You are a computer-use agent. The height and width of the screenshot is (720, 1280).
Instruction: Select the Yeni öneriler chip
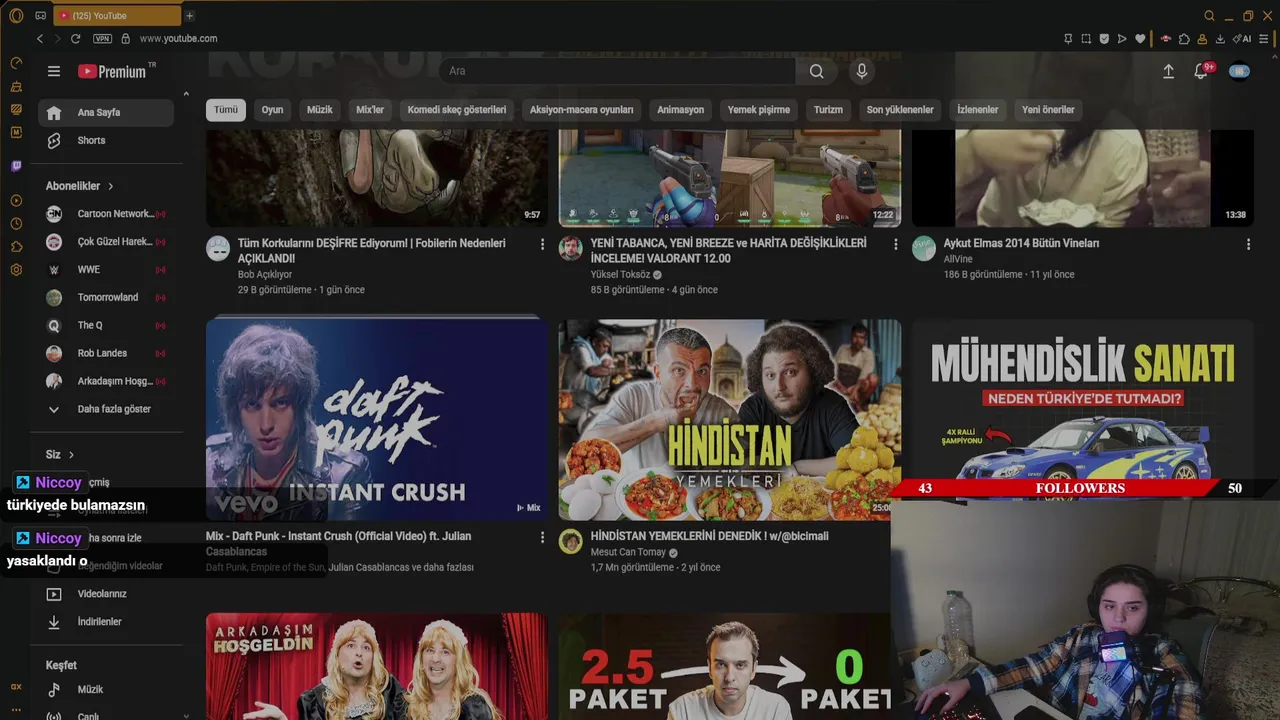pyautogui.click(x=1048, y=110)
